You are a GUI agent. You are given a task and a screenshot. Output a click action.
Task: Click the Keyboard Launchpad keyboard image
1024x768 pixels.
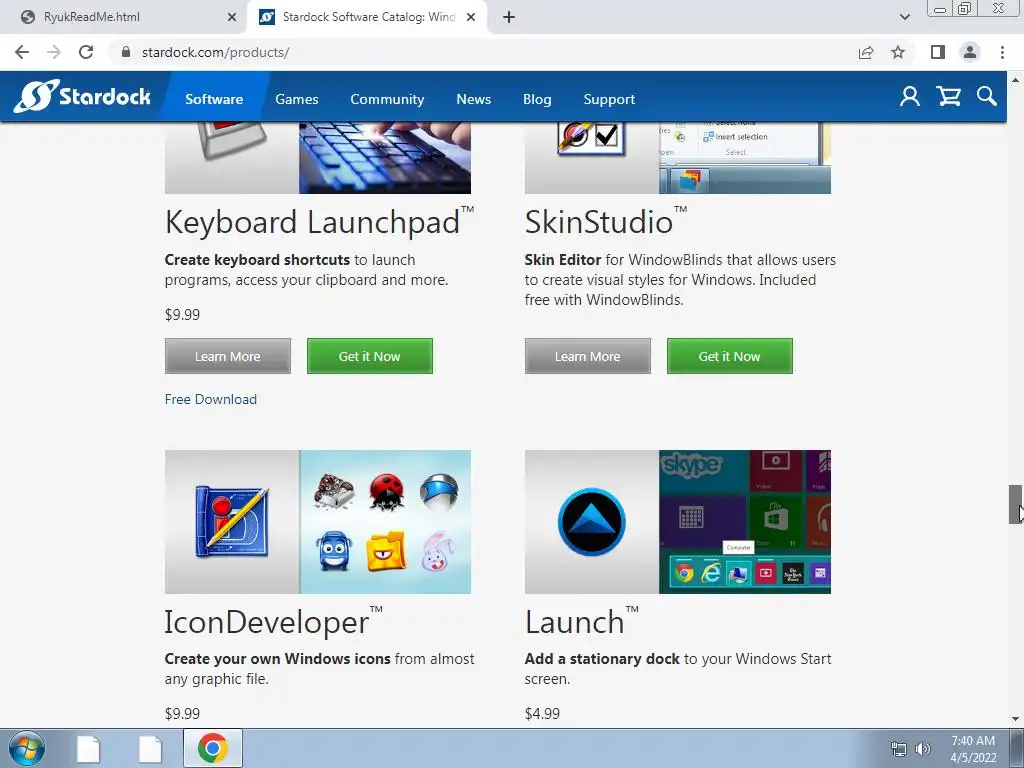click(x=385, y=158)
